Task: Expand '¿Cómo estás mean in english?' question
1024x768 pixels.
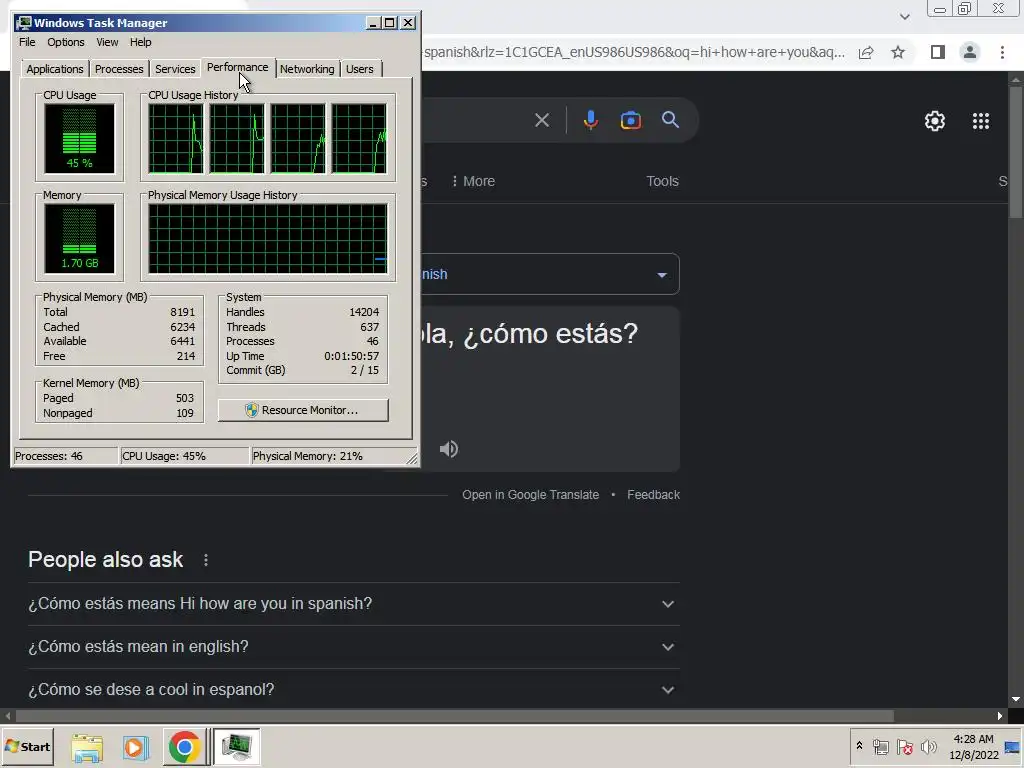Action: (354, 647)
